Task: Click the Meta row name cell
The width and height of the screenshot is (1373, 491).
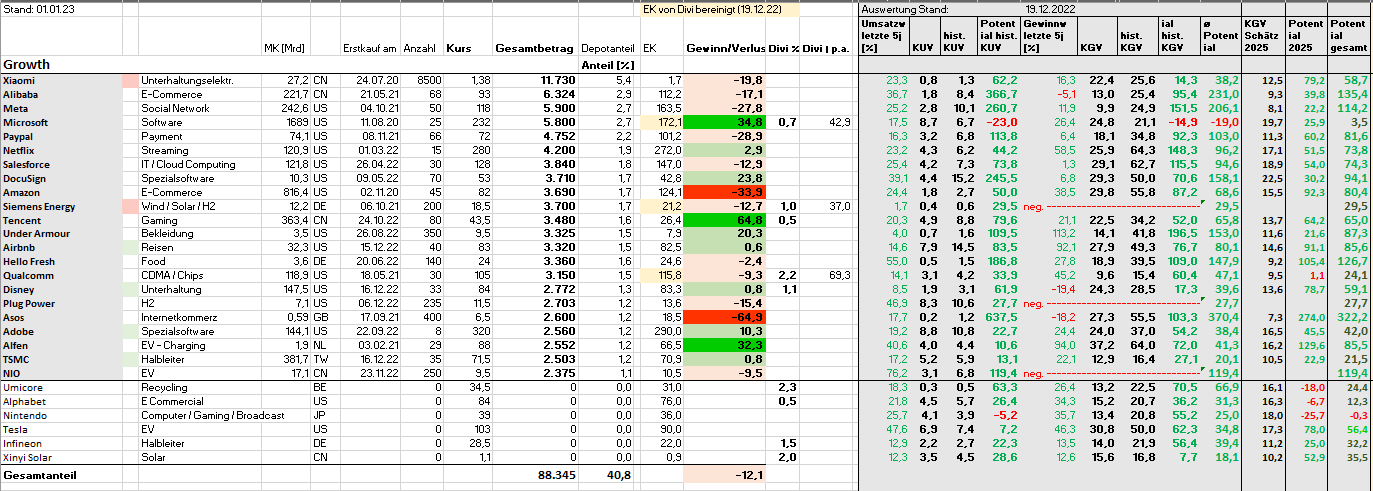Action: click(60, 107)
